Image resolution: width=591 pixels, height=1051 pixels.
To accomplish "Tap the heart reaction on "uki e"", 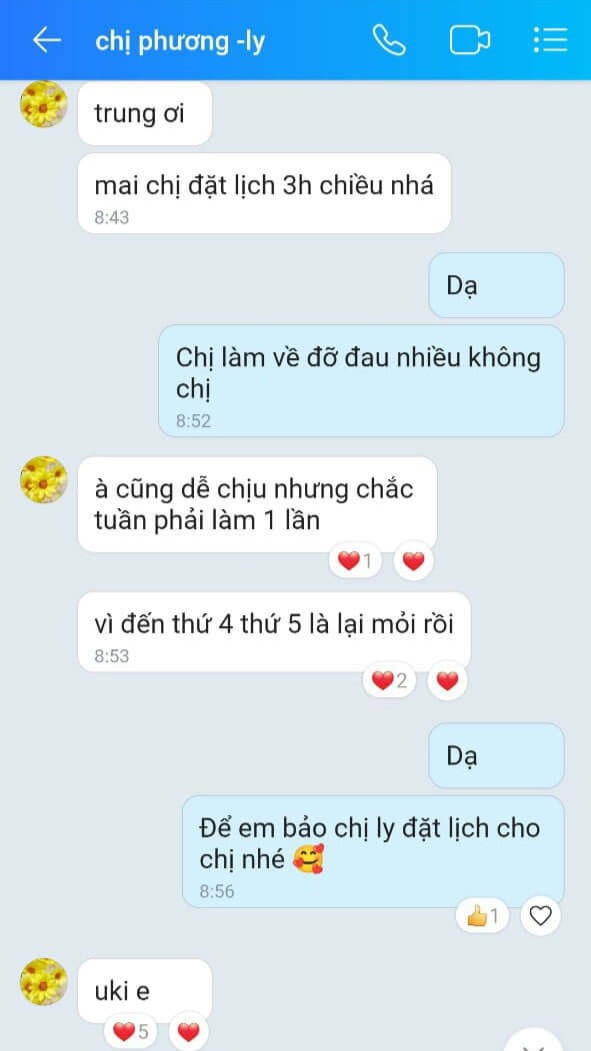I will coord(188,1032).
